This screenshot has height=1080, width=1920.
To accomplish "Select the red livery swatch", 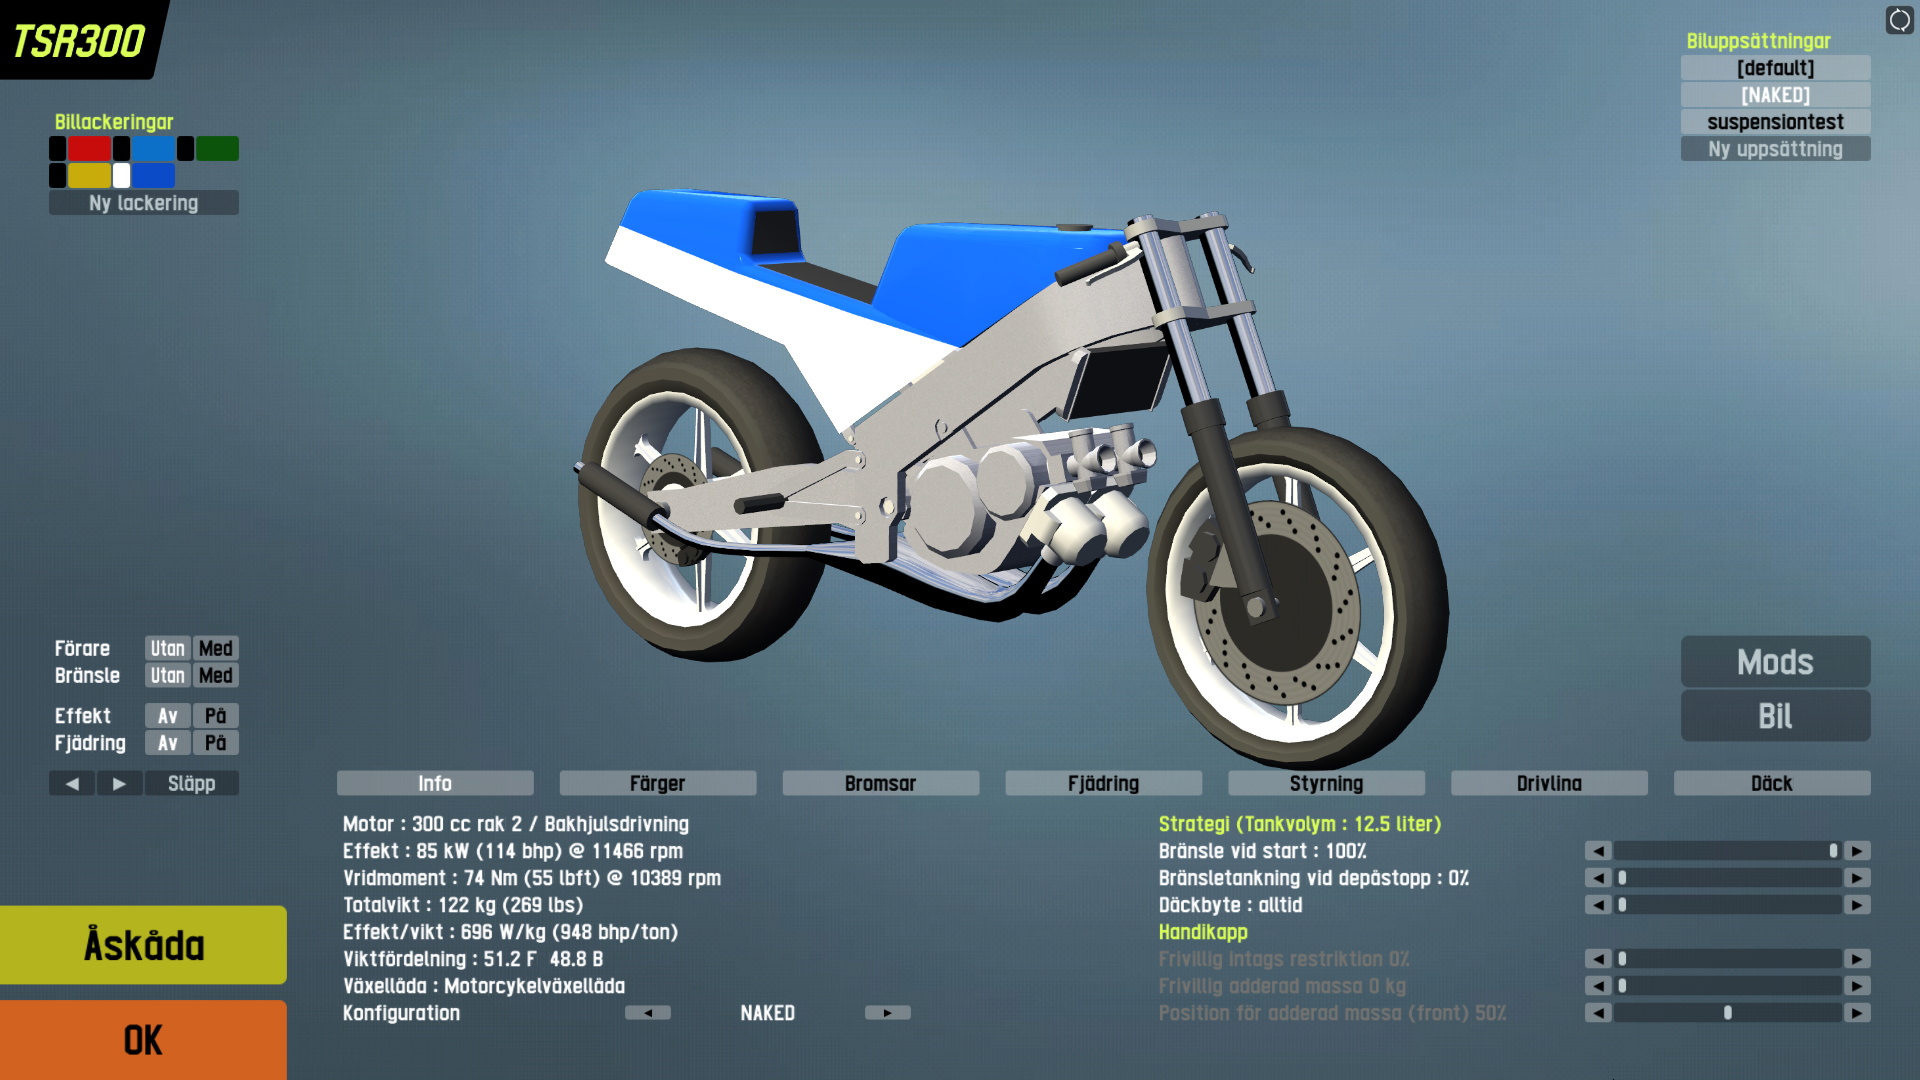I will coord(89,149).
